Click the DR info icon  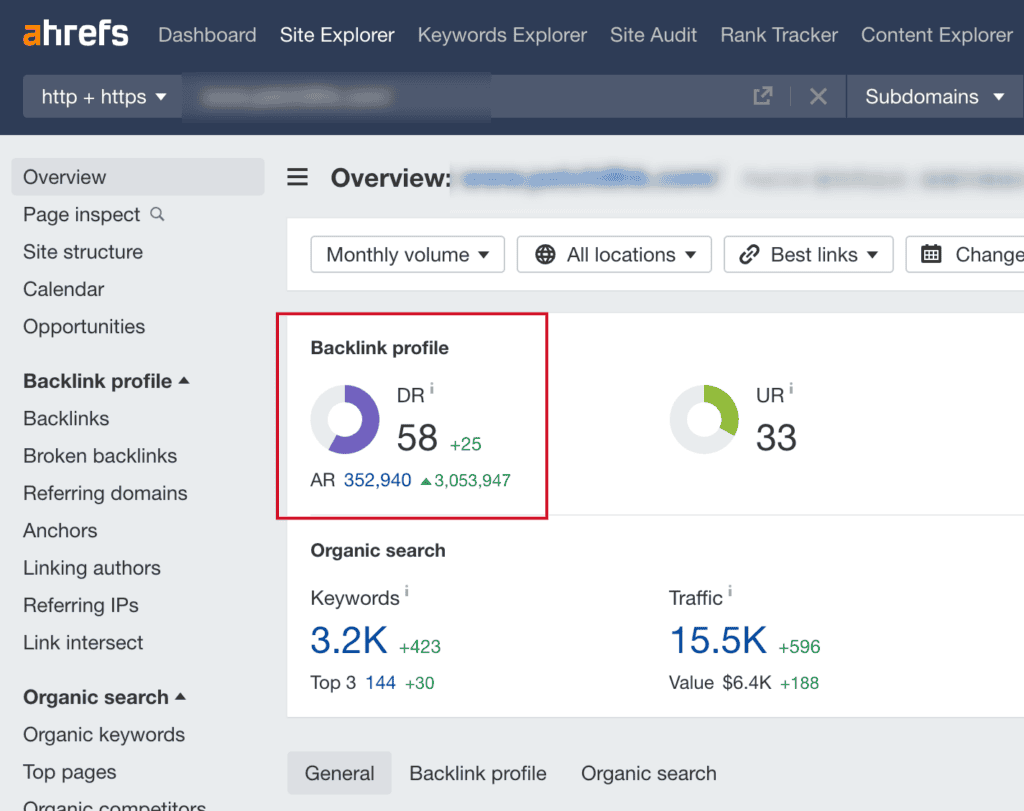click(x=432, y=389)
